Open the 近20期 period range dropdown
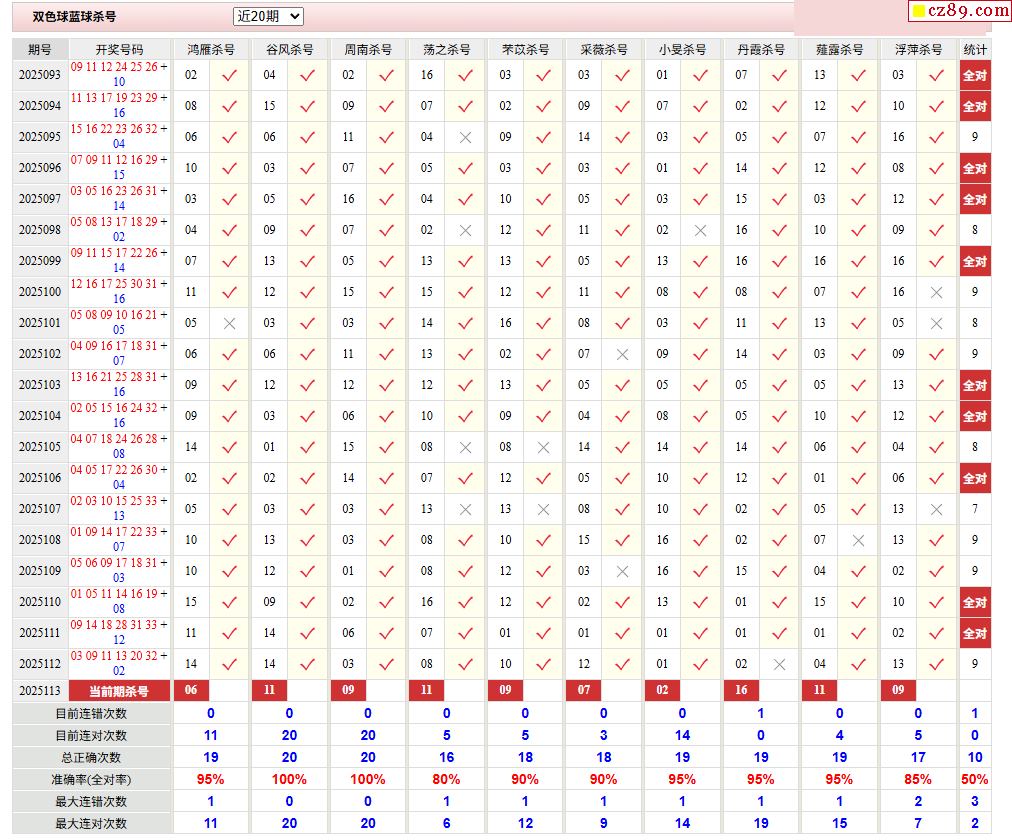The image size is (1012, 840). pyautogui.click(x=268, y=16)
